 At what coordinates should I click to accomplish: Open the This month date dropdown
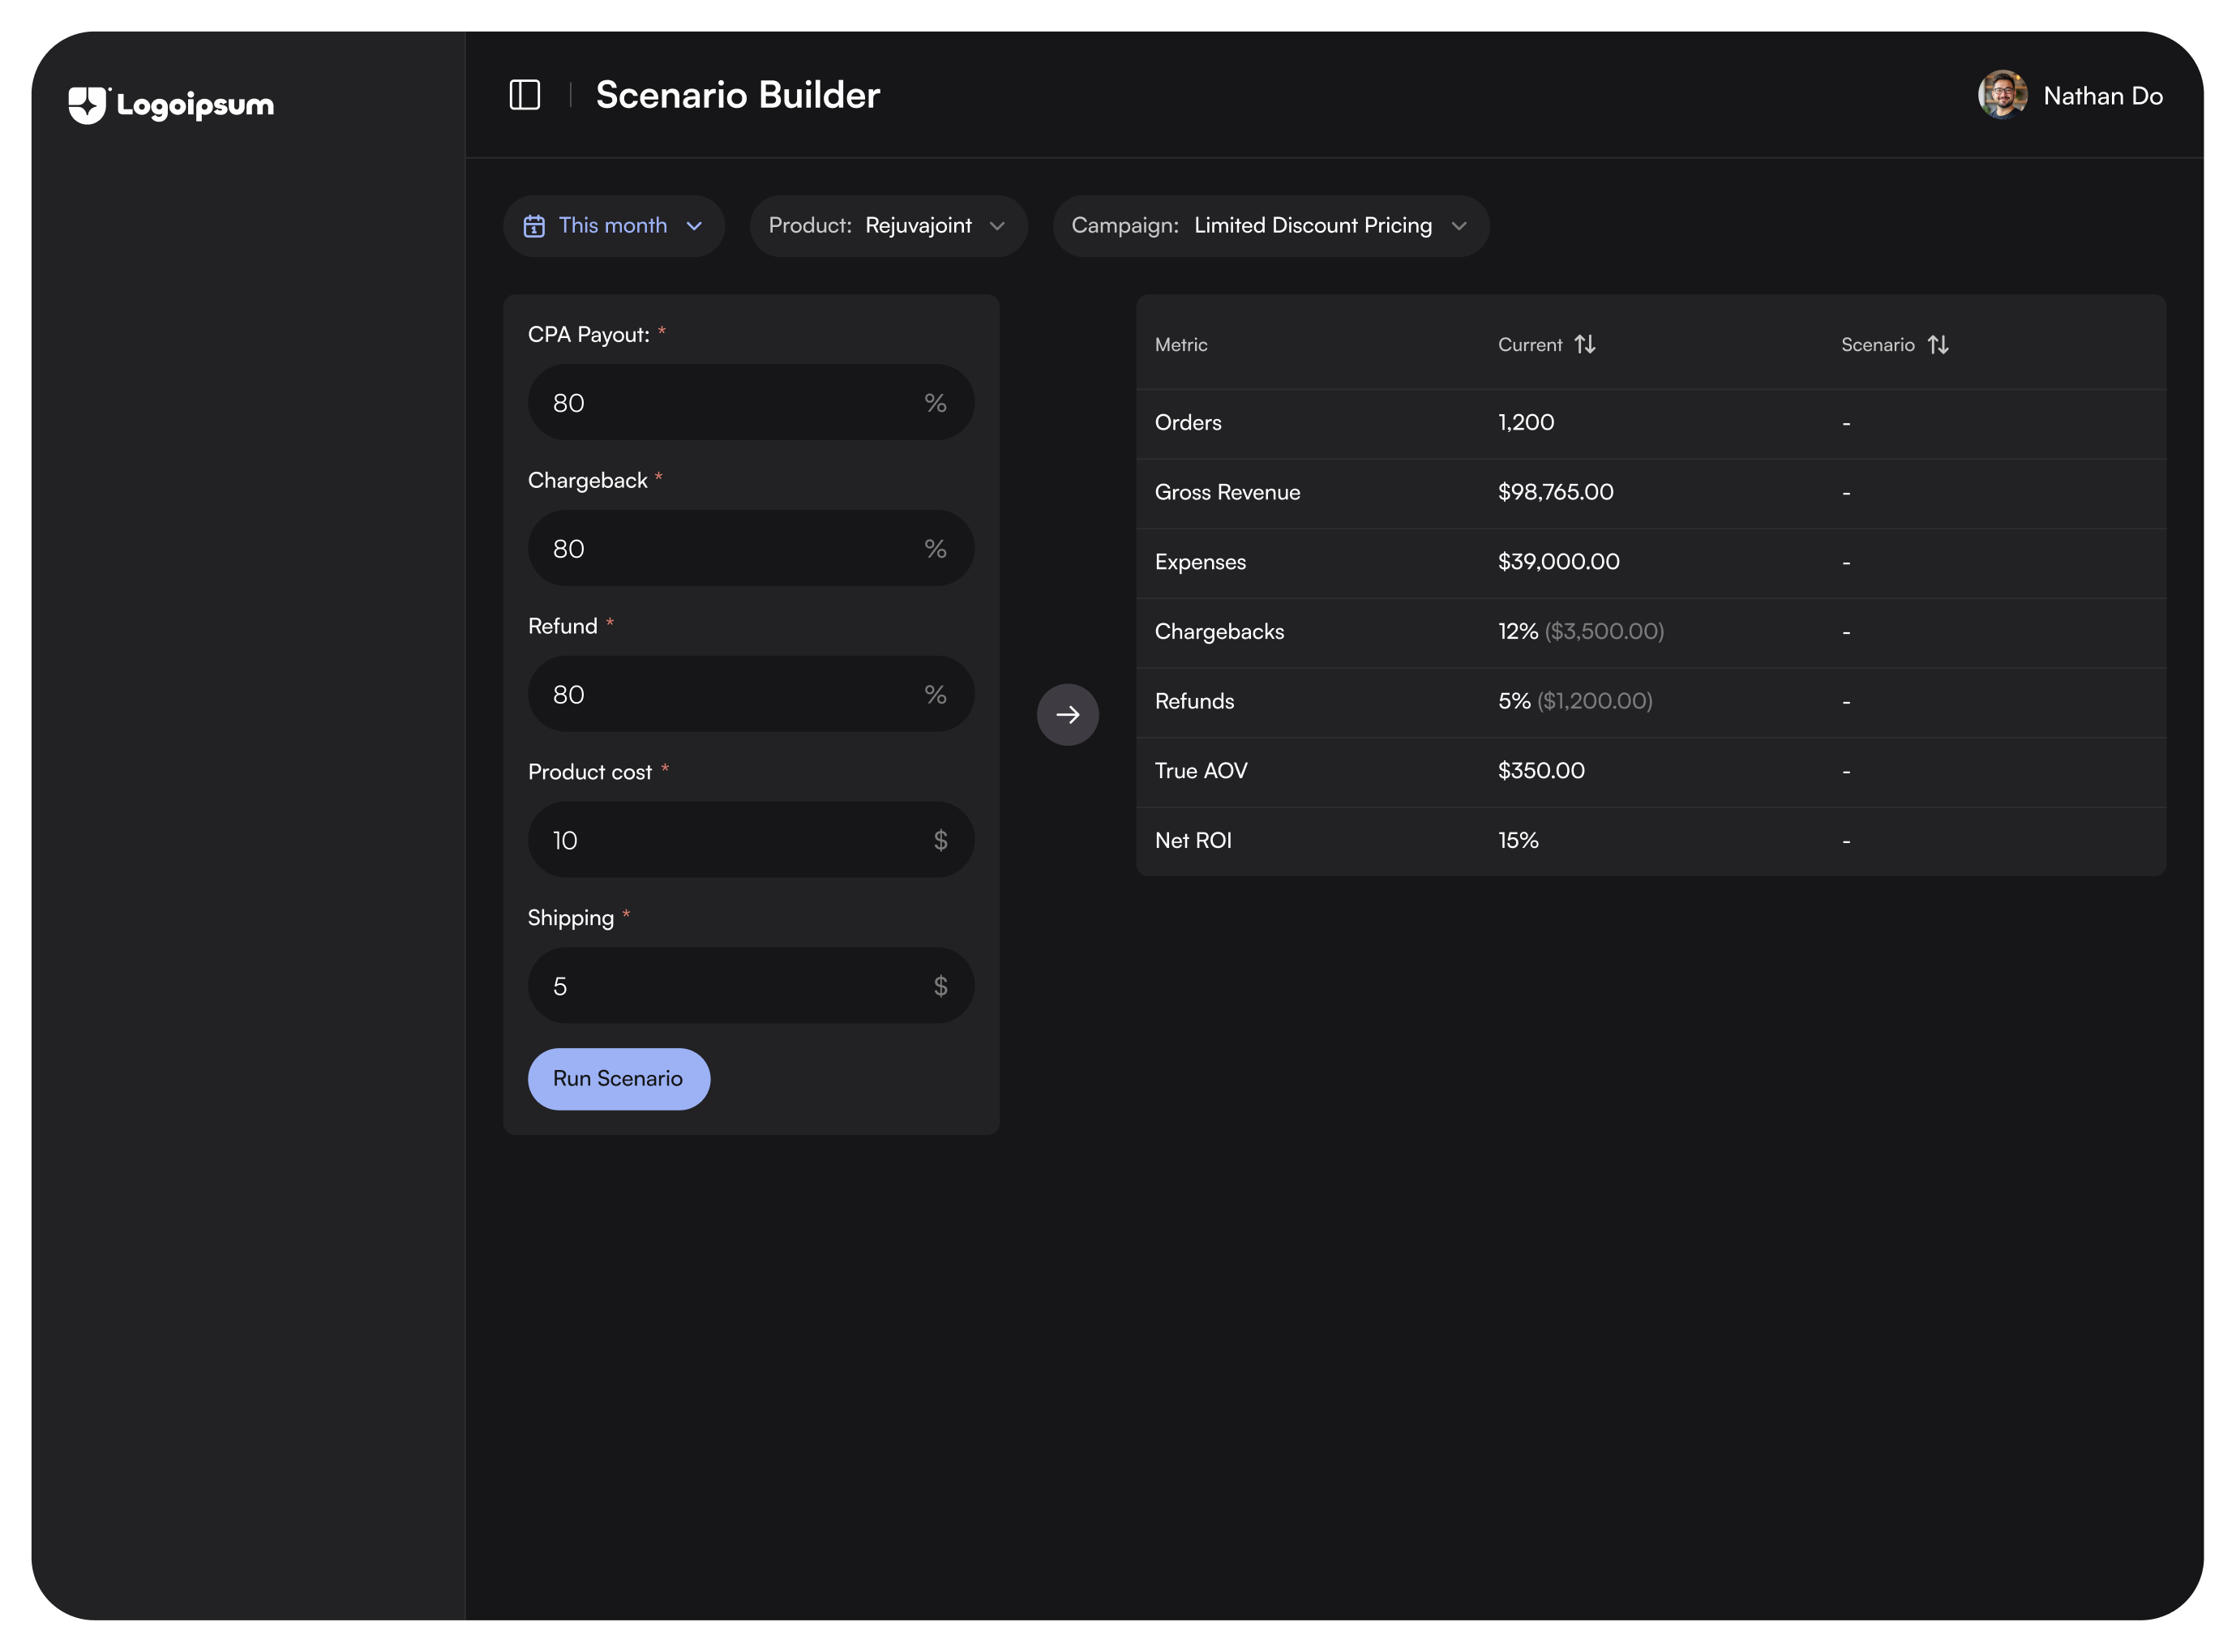[x=613, y=226]
